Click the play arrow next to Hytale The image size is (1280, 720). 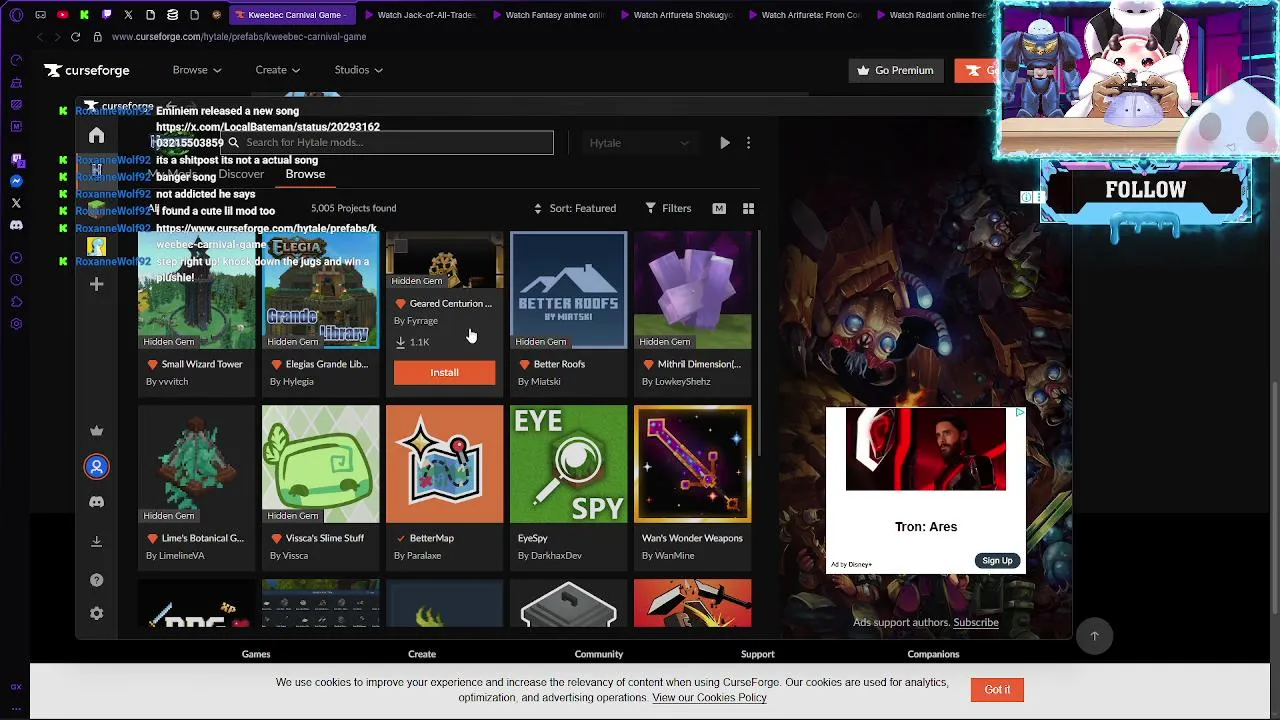tap(724, 143)
